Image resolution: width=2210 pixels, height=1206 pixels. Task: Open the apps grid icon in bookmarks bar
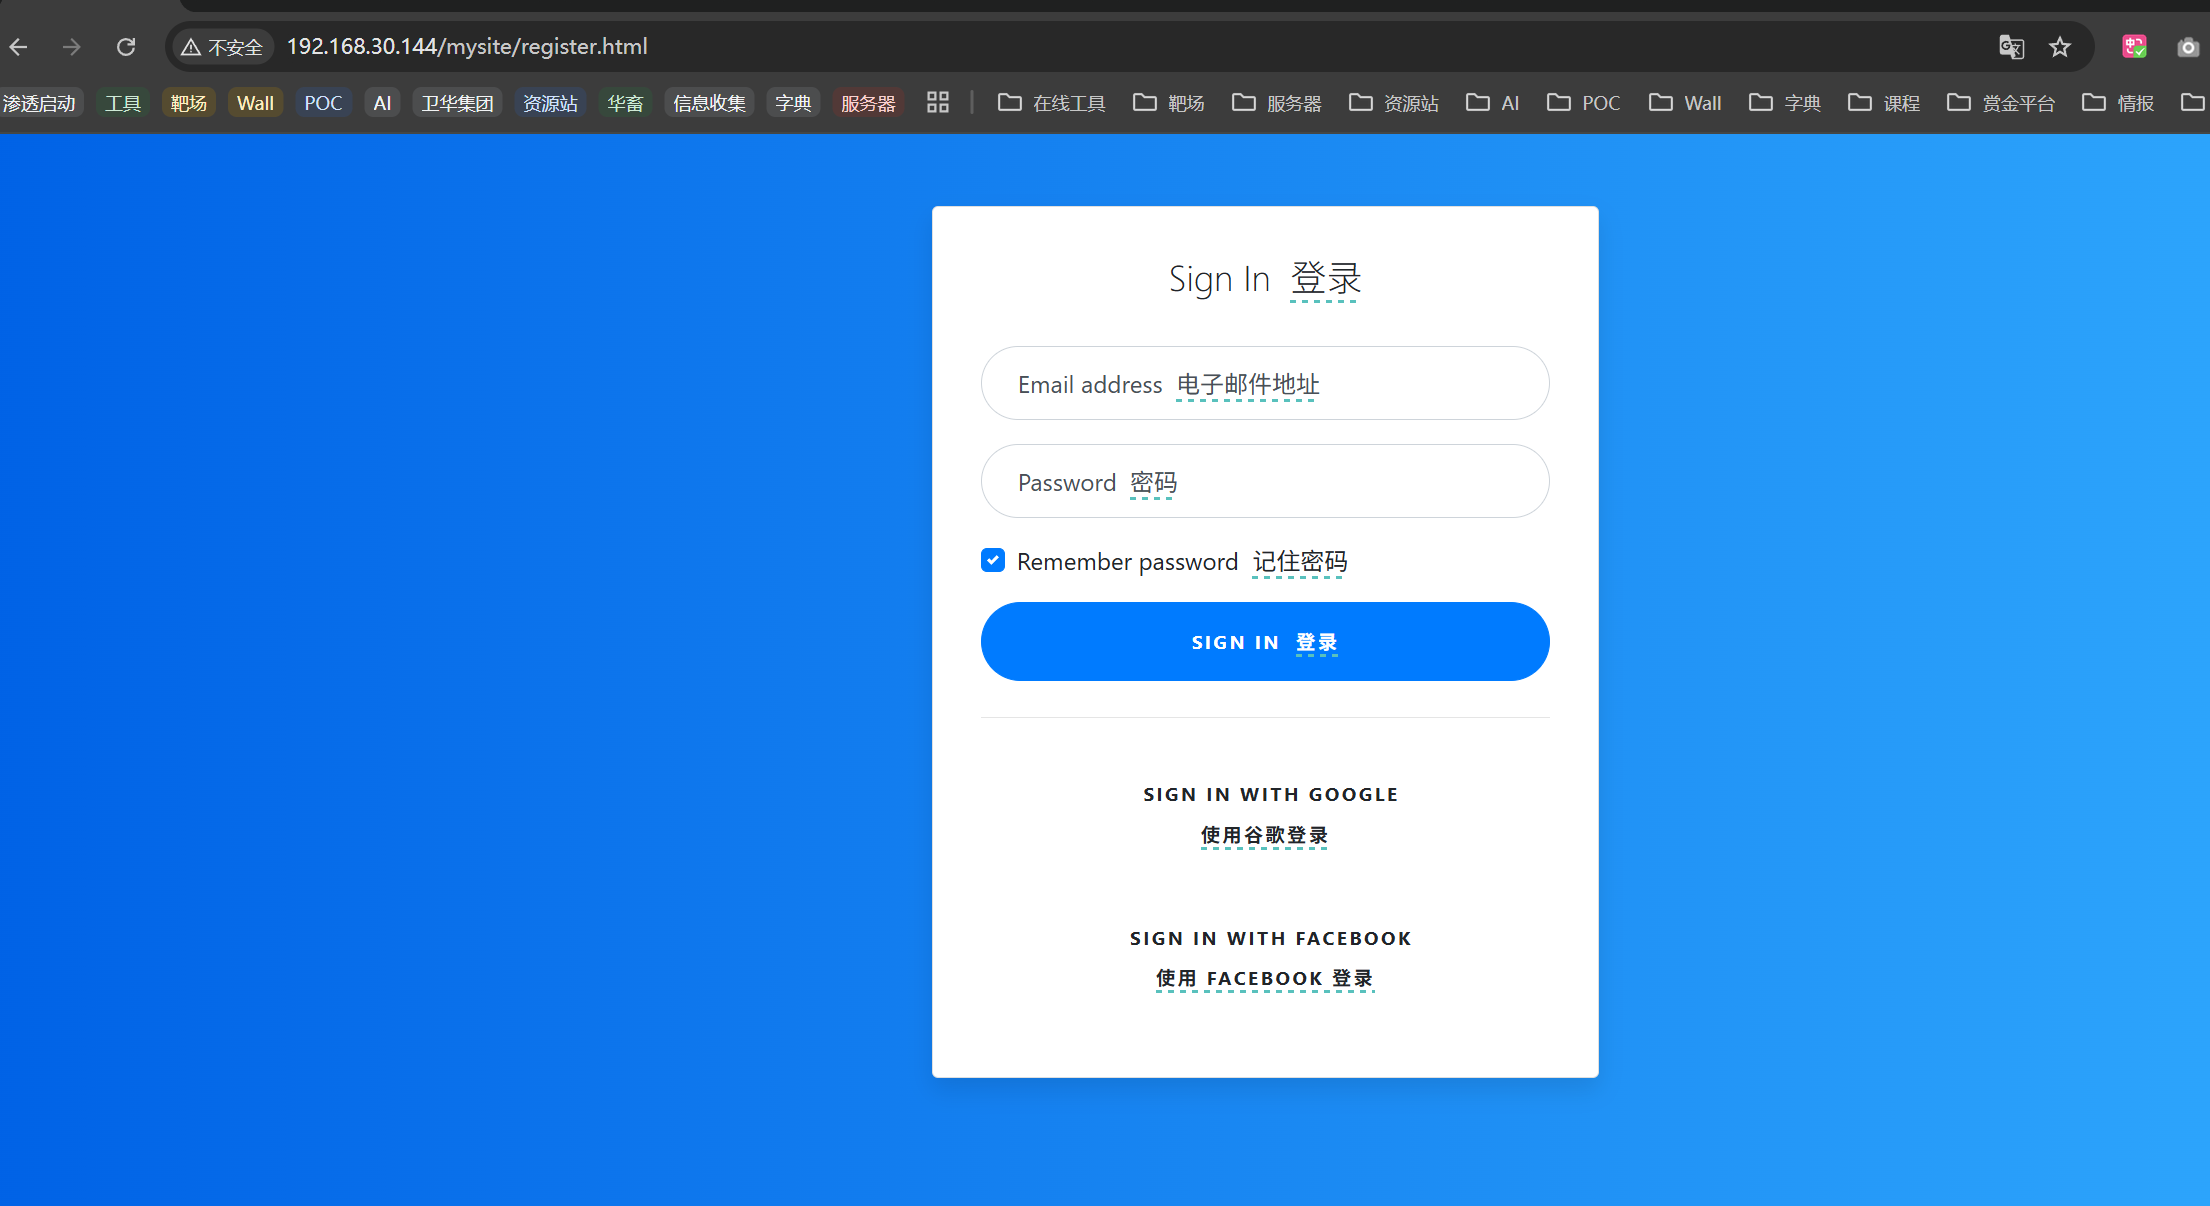(937, 103)
